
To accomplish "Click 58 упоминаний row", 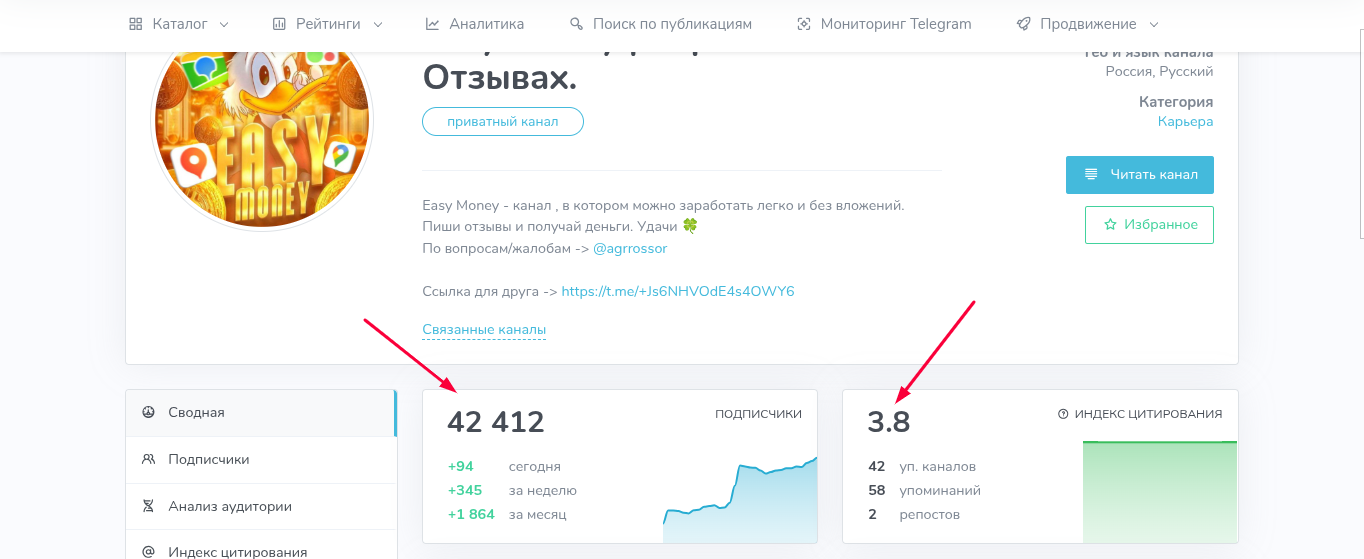I will (925, 490).
